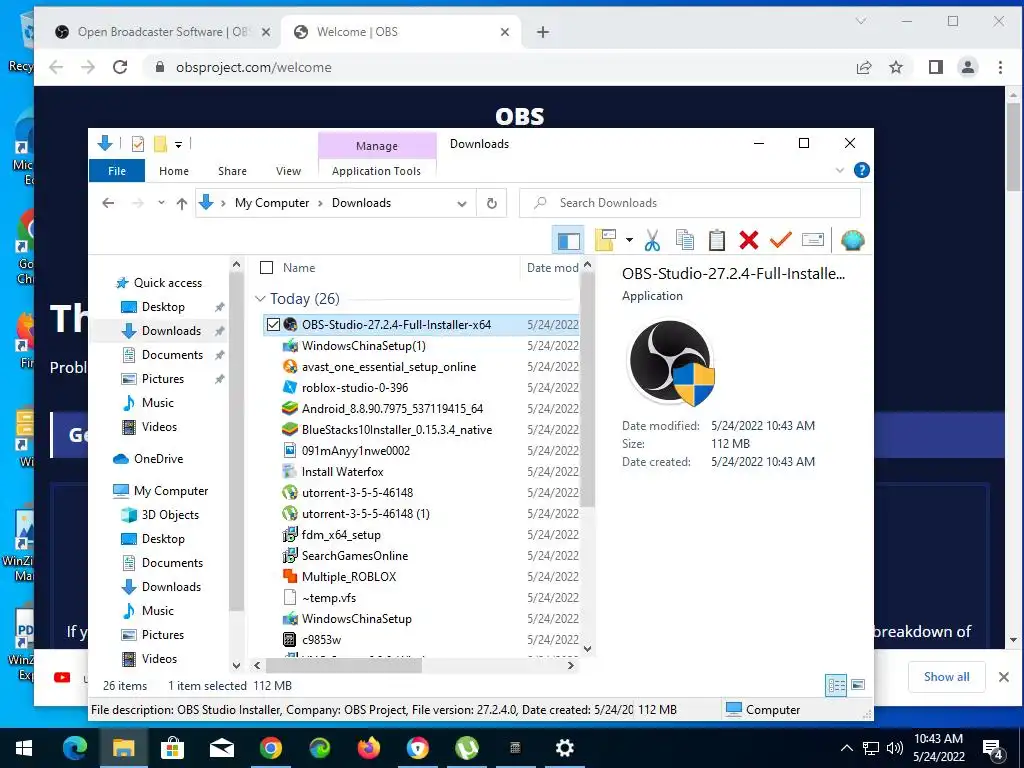Open Customize Quick Access Toolbar dropdown

(x=178, y=144)
